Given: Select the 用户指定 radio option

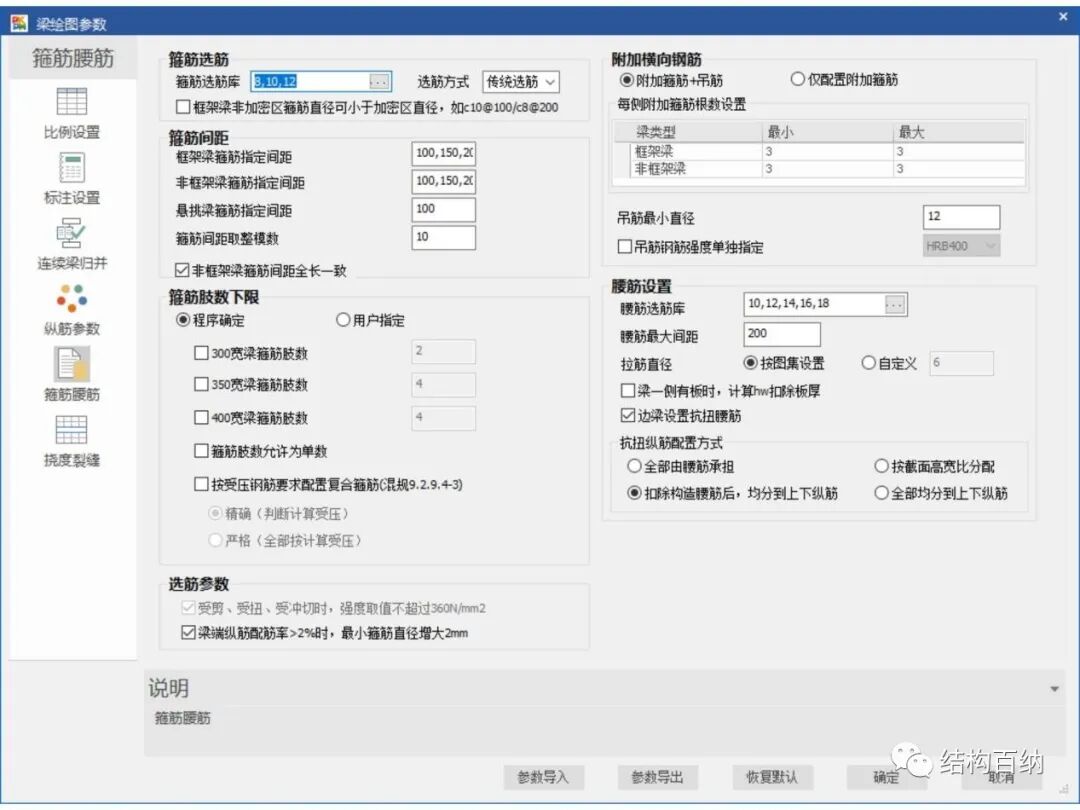Looking at the screenshot, I should pos(342,319).
